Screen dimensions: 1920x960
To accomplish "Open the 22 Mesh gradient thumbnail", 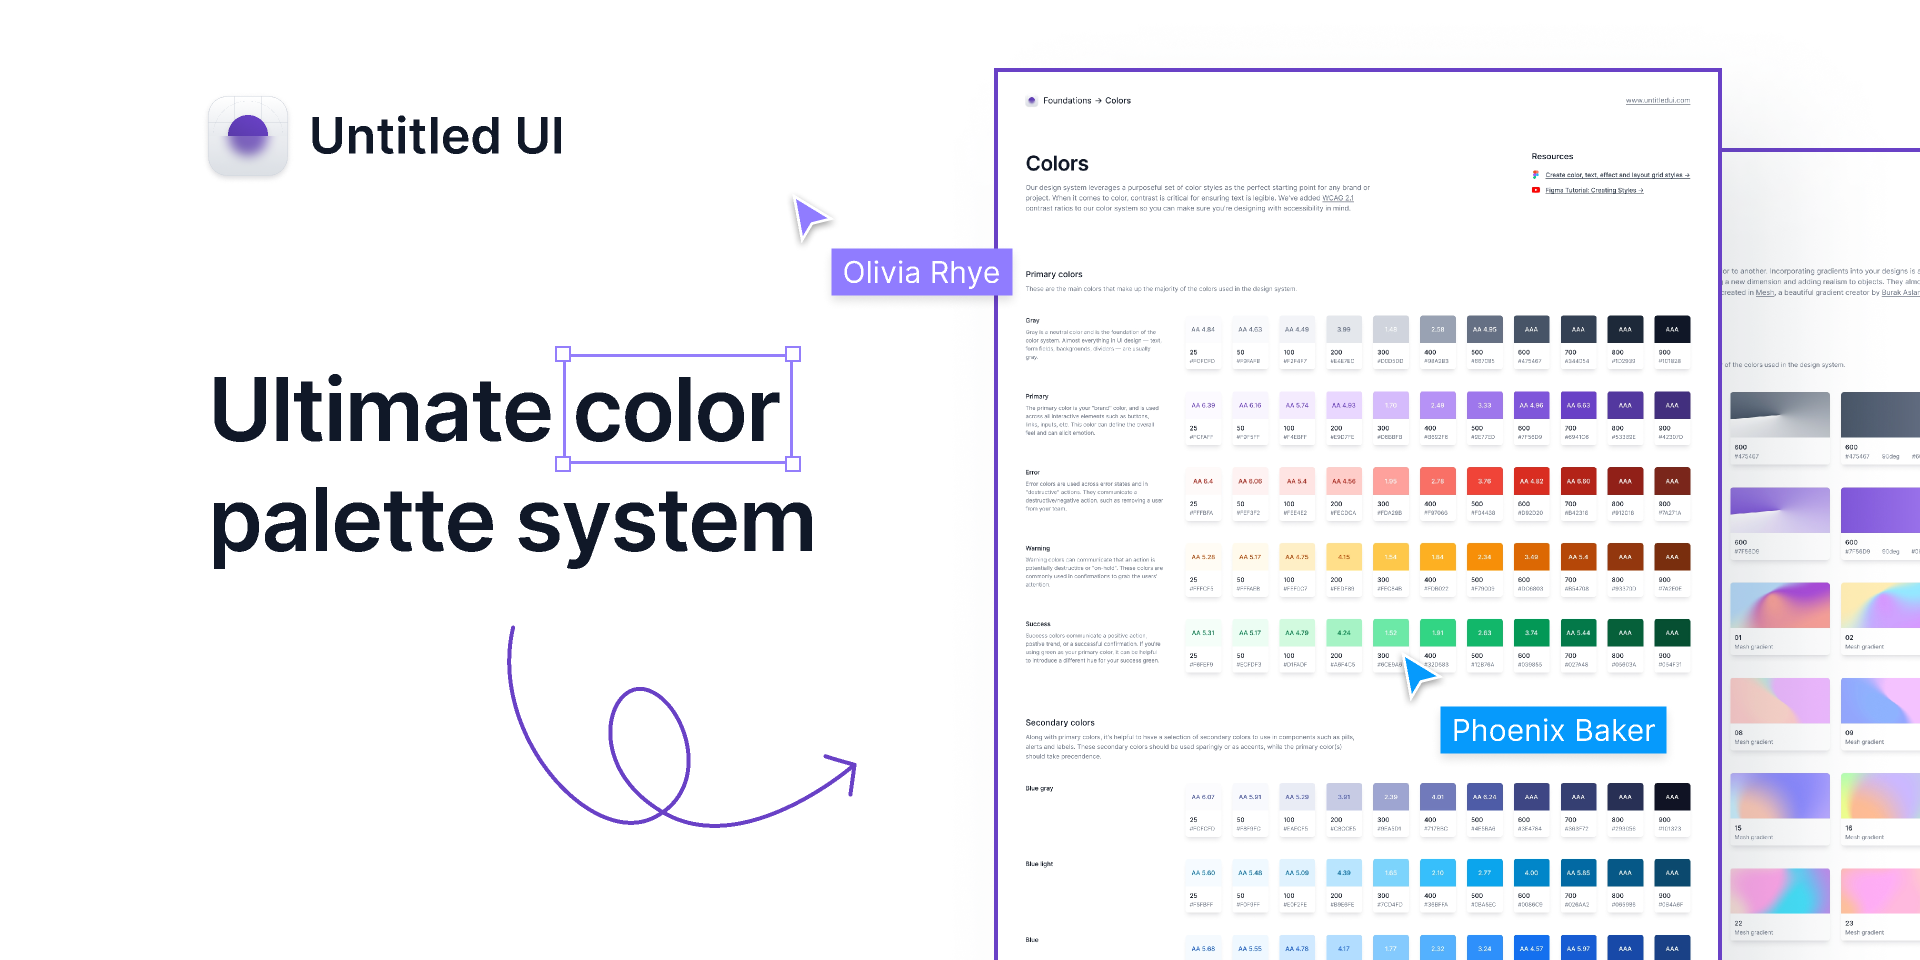I will coord(1780,891).
